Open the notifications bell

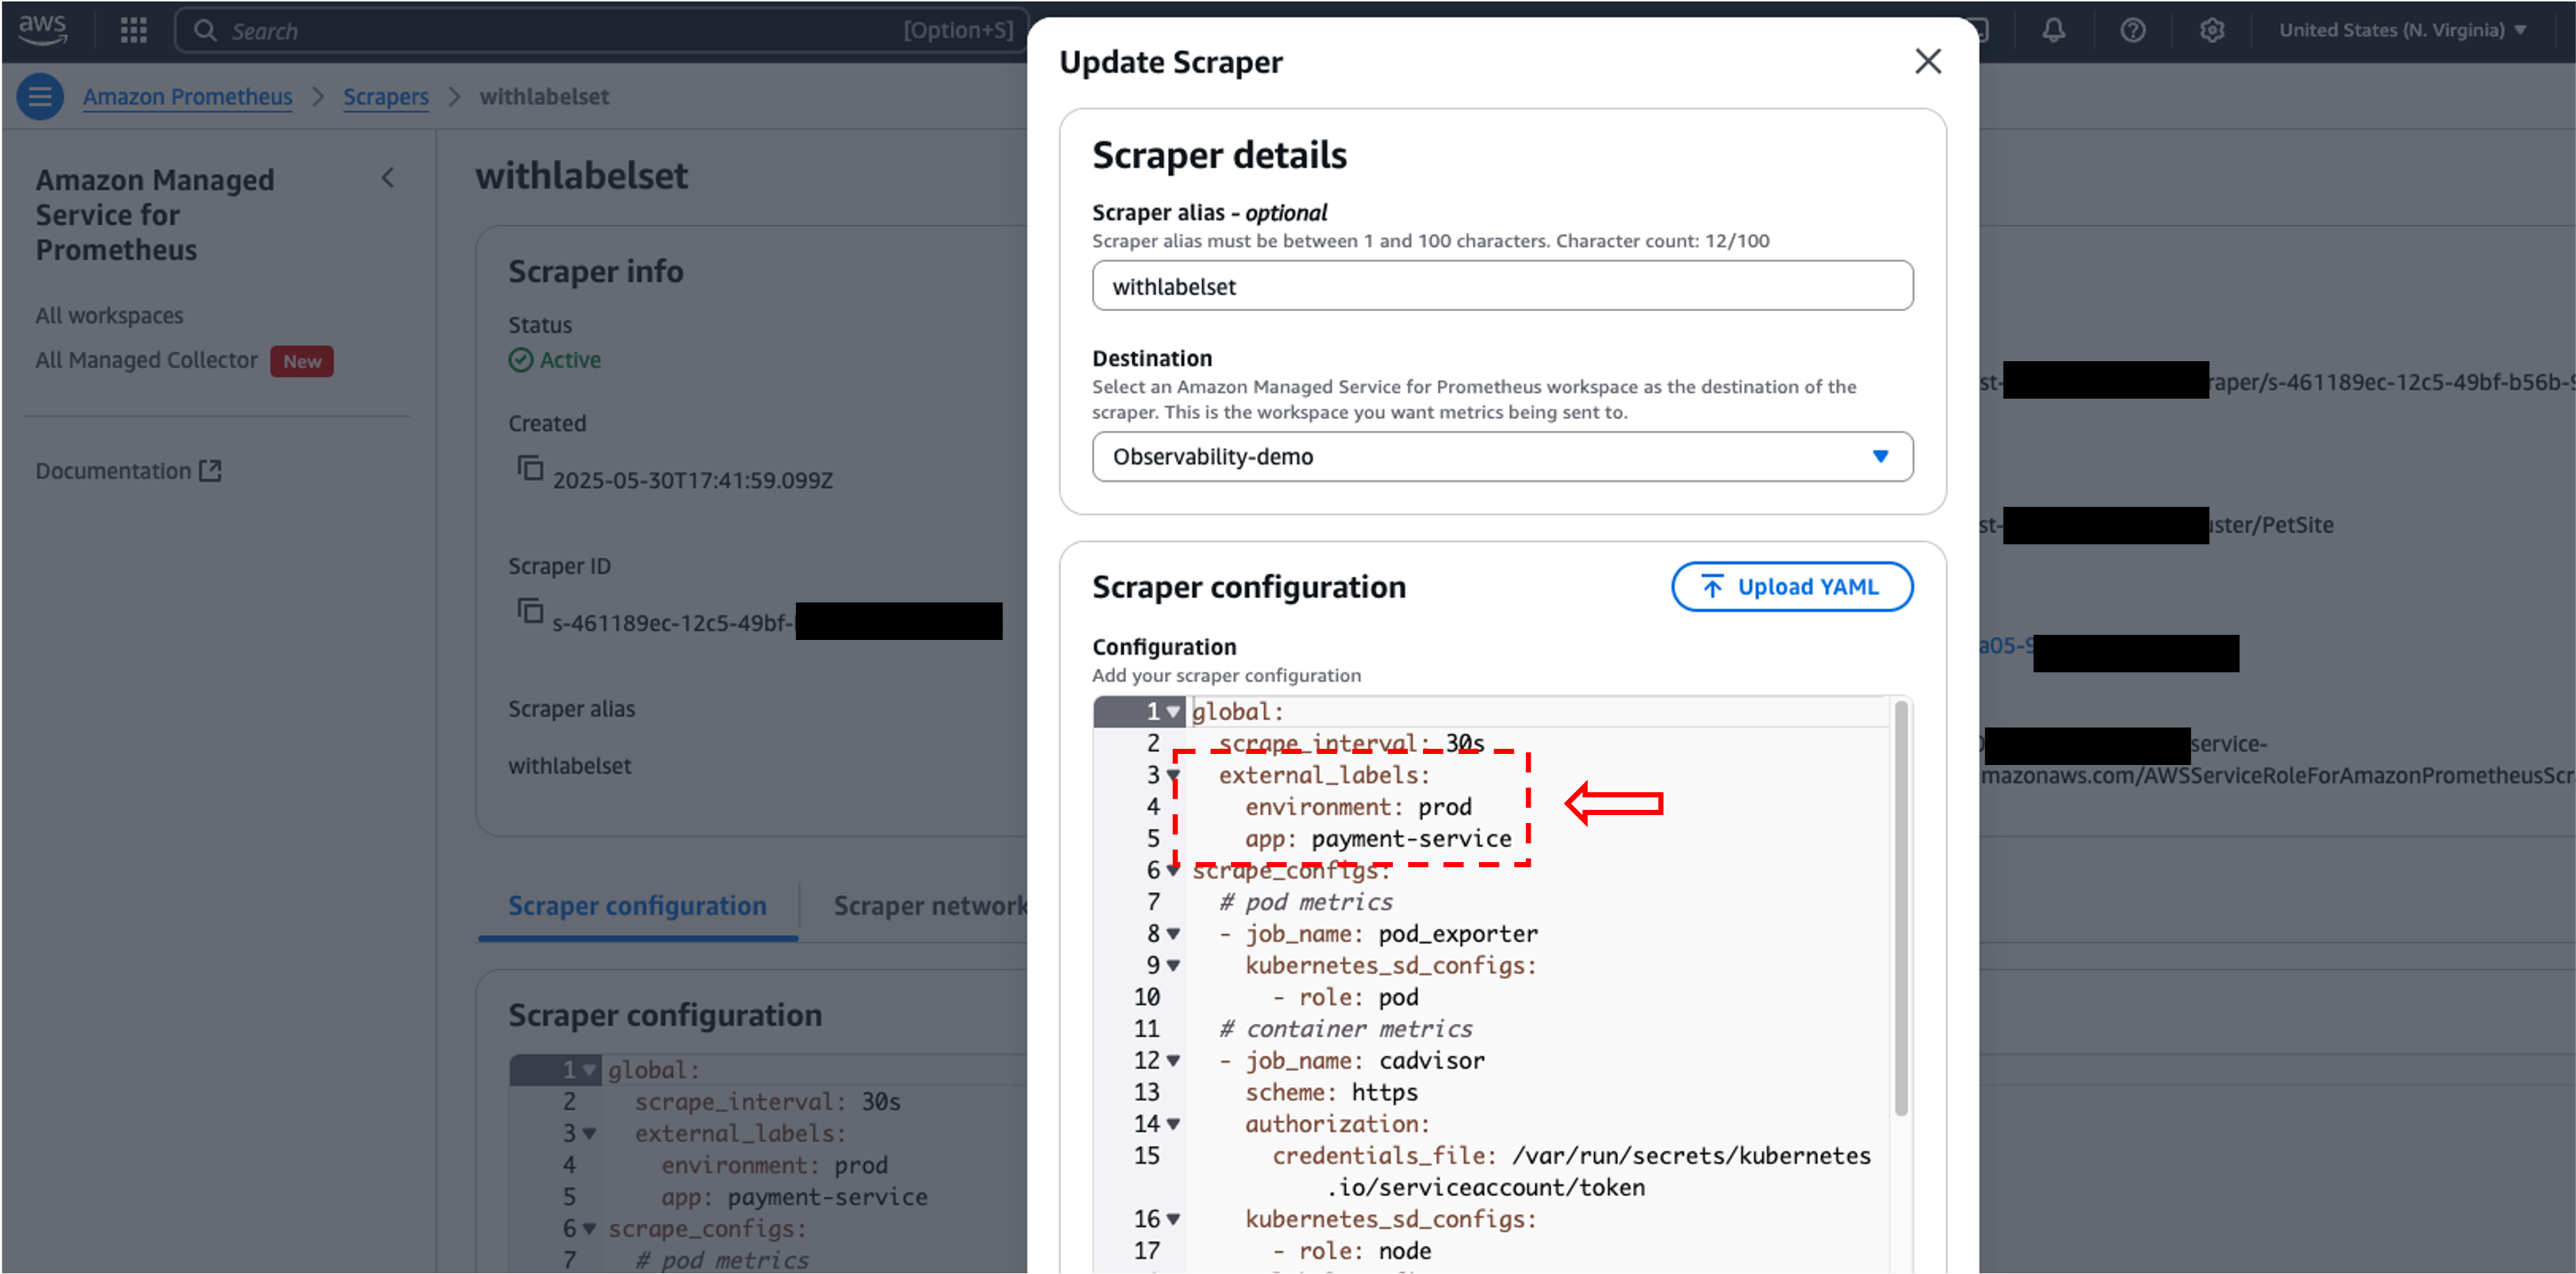[2053, 30]
